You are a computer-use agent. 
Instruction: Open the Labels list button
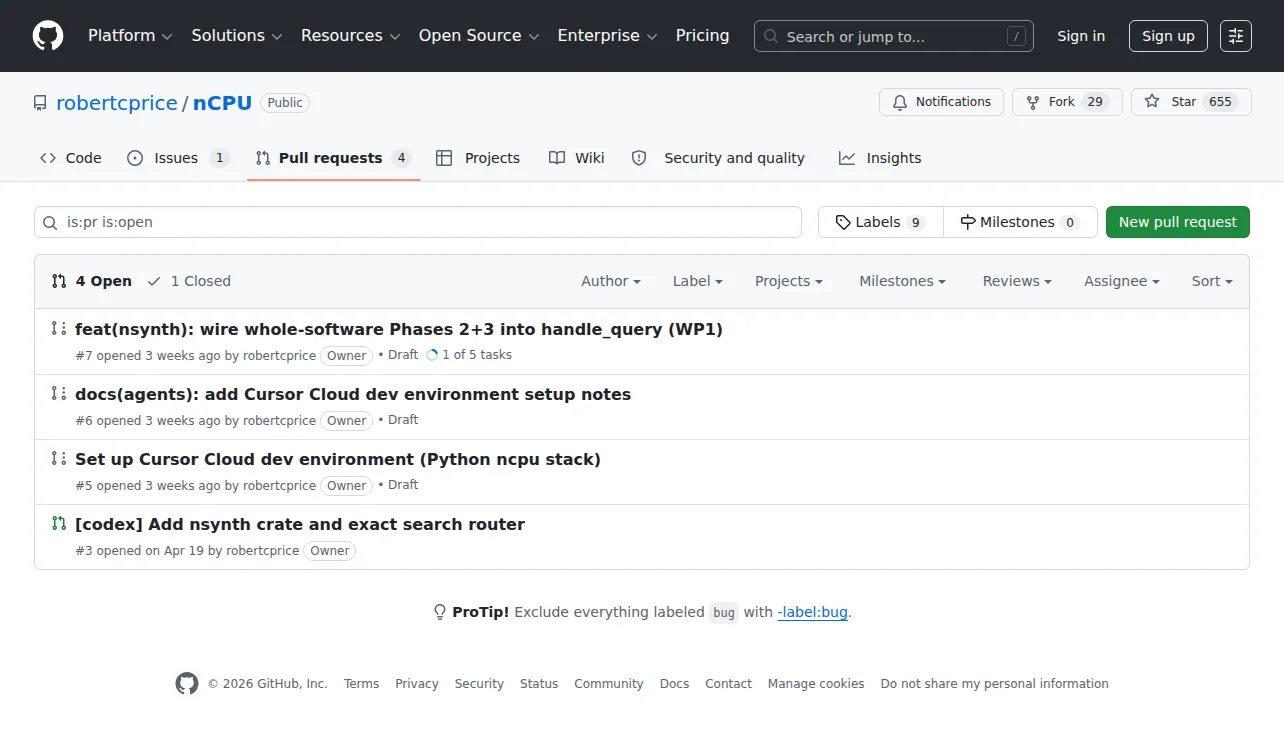[x=881, y=222]
